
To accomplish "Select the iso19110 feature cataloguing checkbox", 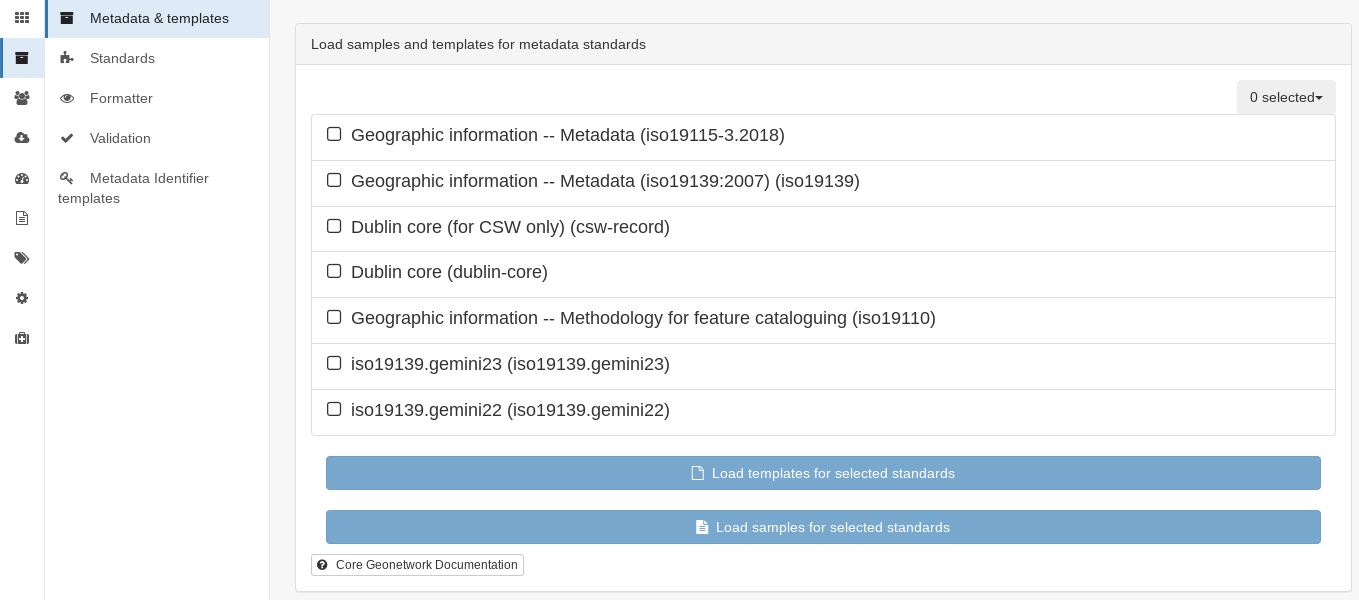I will point(334,317).
